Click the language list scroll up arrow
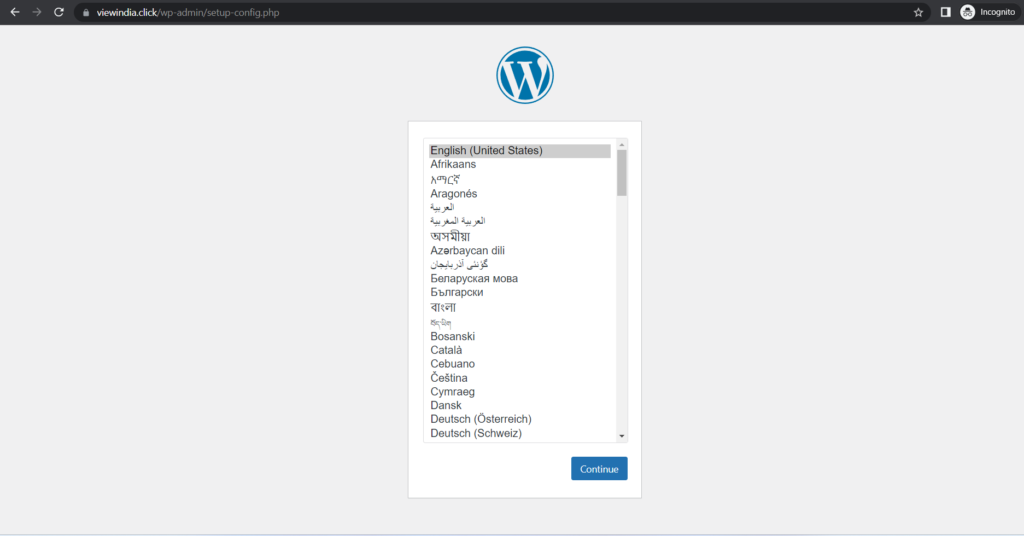This screenshot has height=536, width=1024. click(x=622, y=145)
